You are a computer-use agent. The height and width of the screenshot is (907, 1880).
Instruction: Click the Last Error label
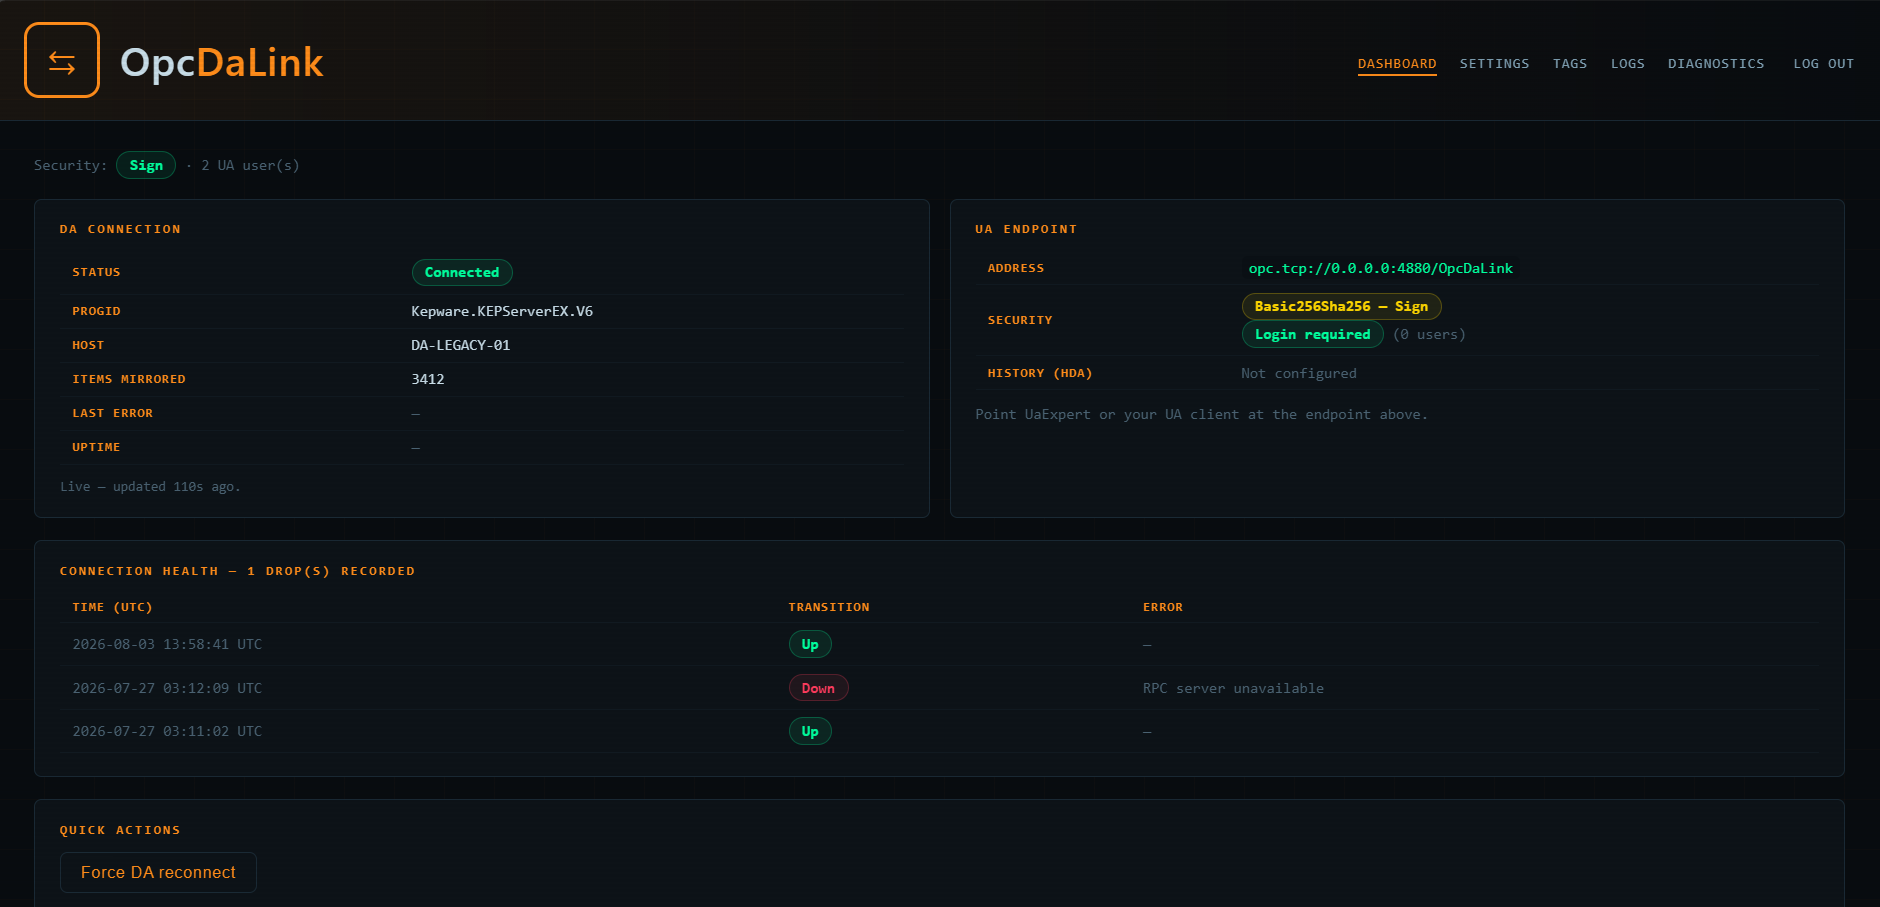pyautogui.click(x=112, y=413)
